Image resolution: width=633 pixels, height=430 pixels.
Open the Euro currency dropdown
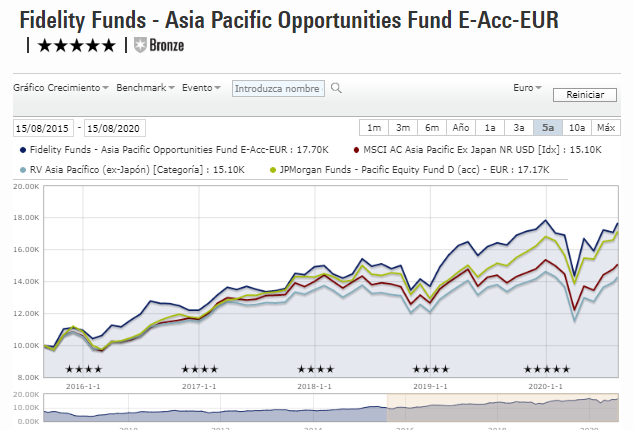tap(527, 88)
